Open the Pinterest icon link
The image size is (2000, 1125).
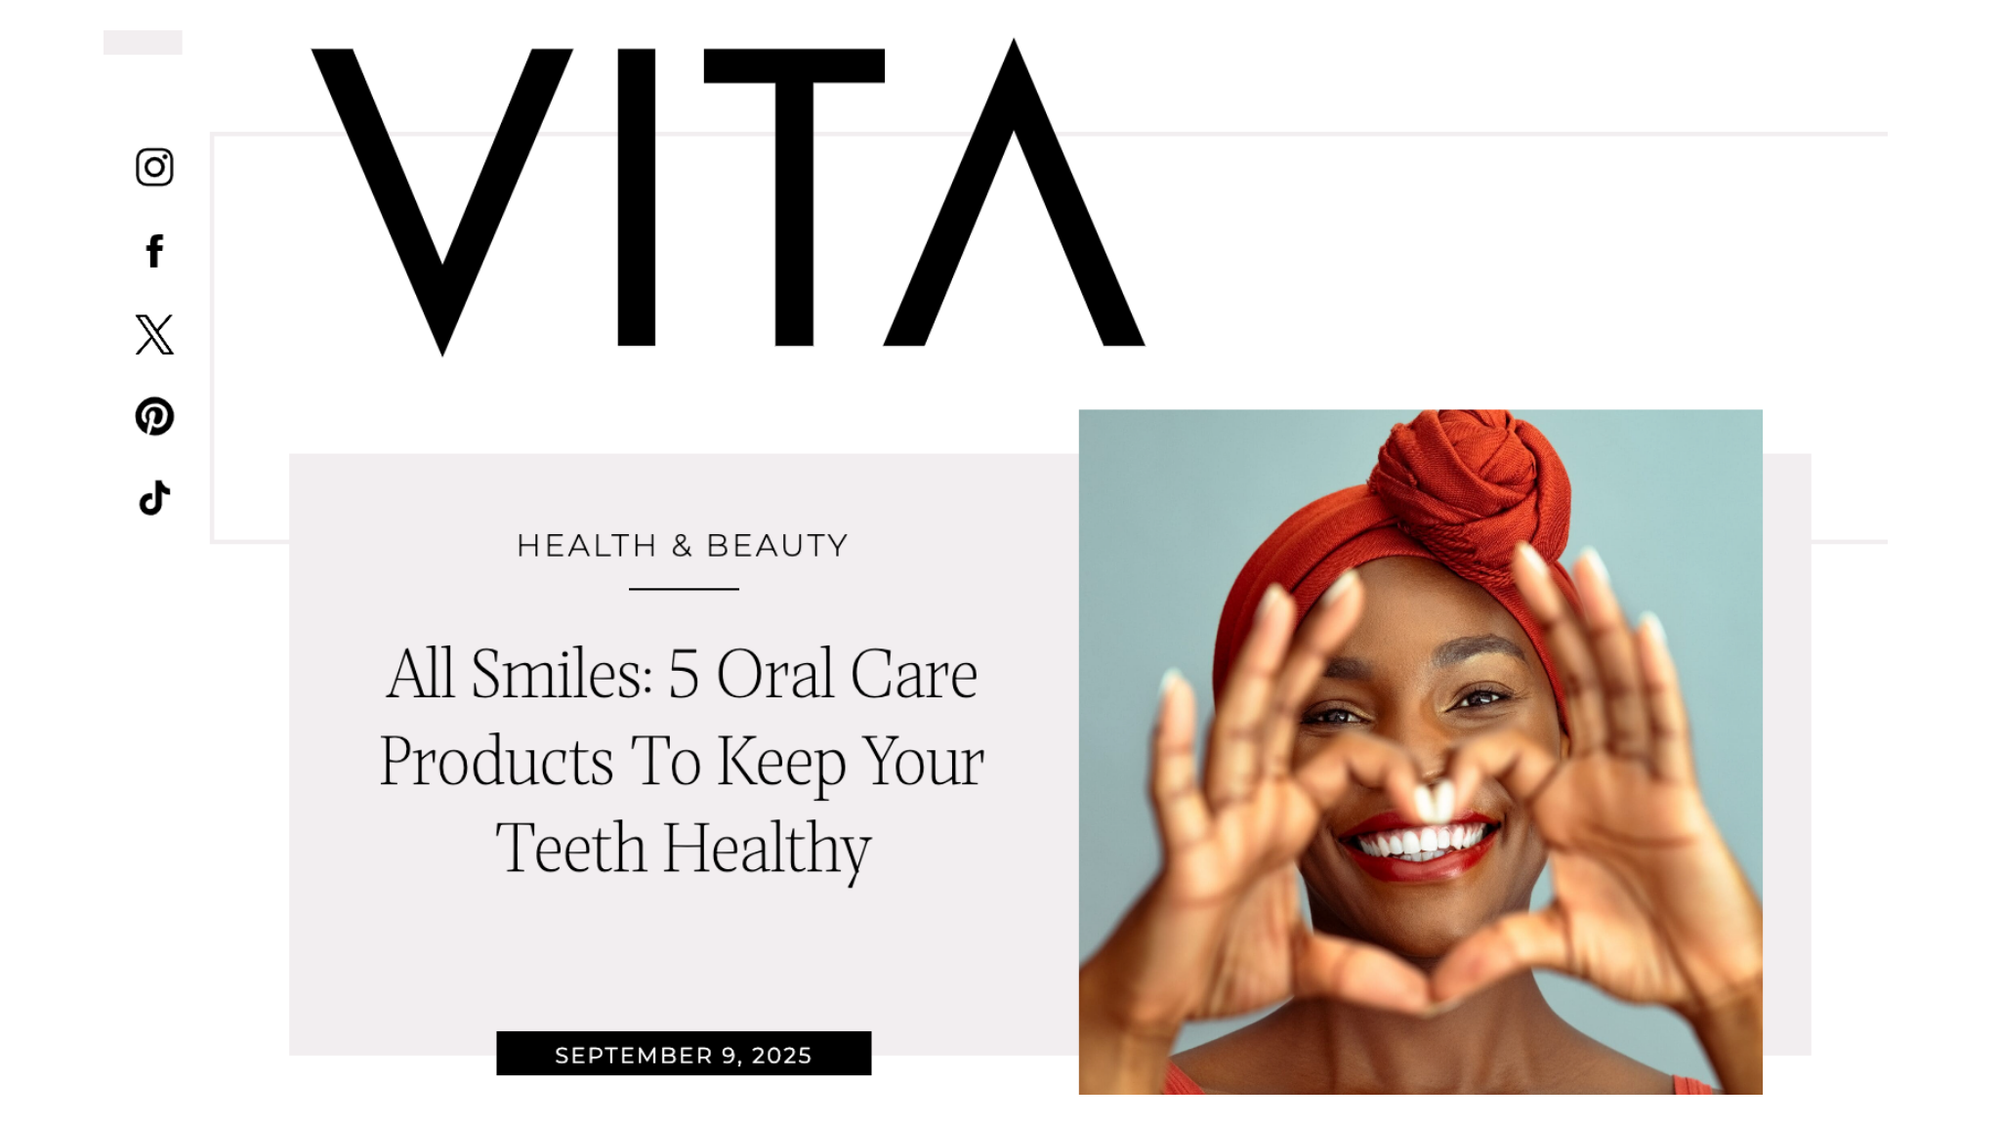click(x=154, y=416)
